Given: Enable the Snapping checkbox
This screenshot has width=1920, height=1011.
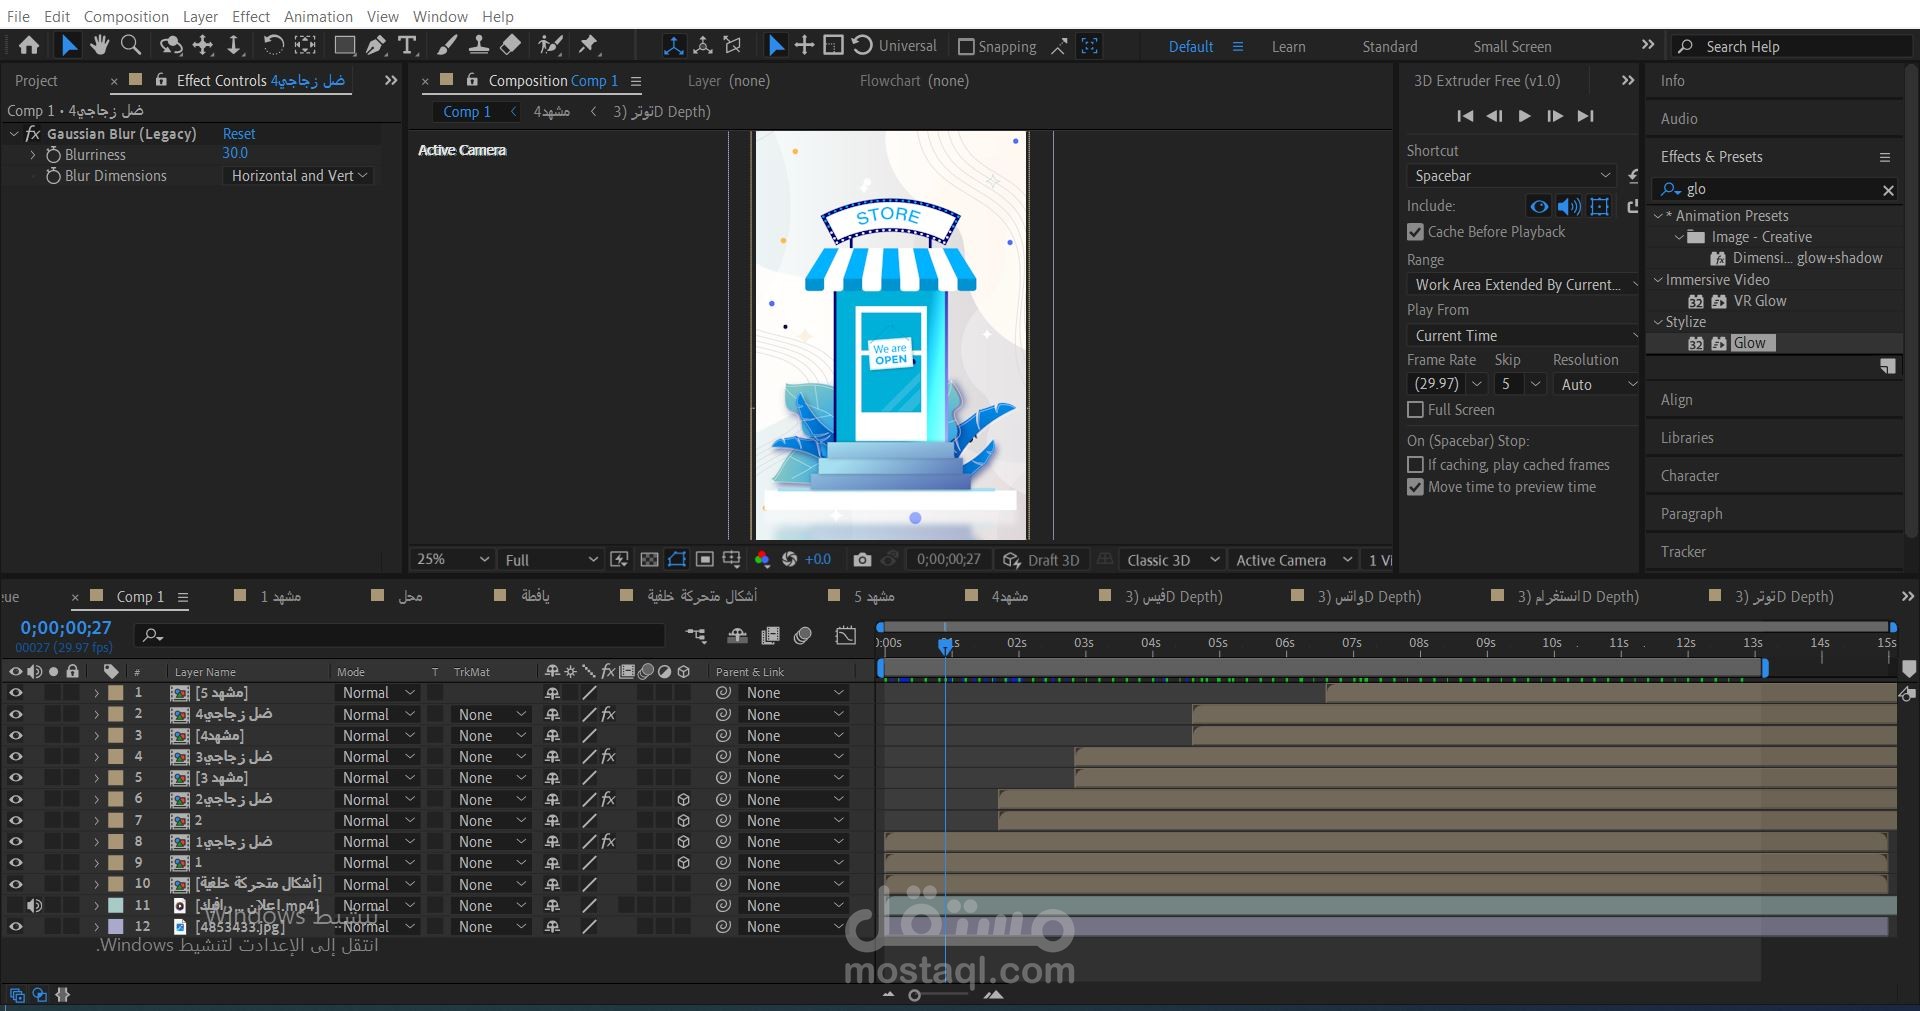Looking at the screenshot, I should coord(966,47).
